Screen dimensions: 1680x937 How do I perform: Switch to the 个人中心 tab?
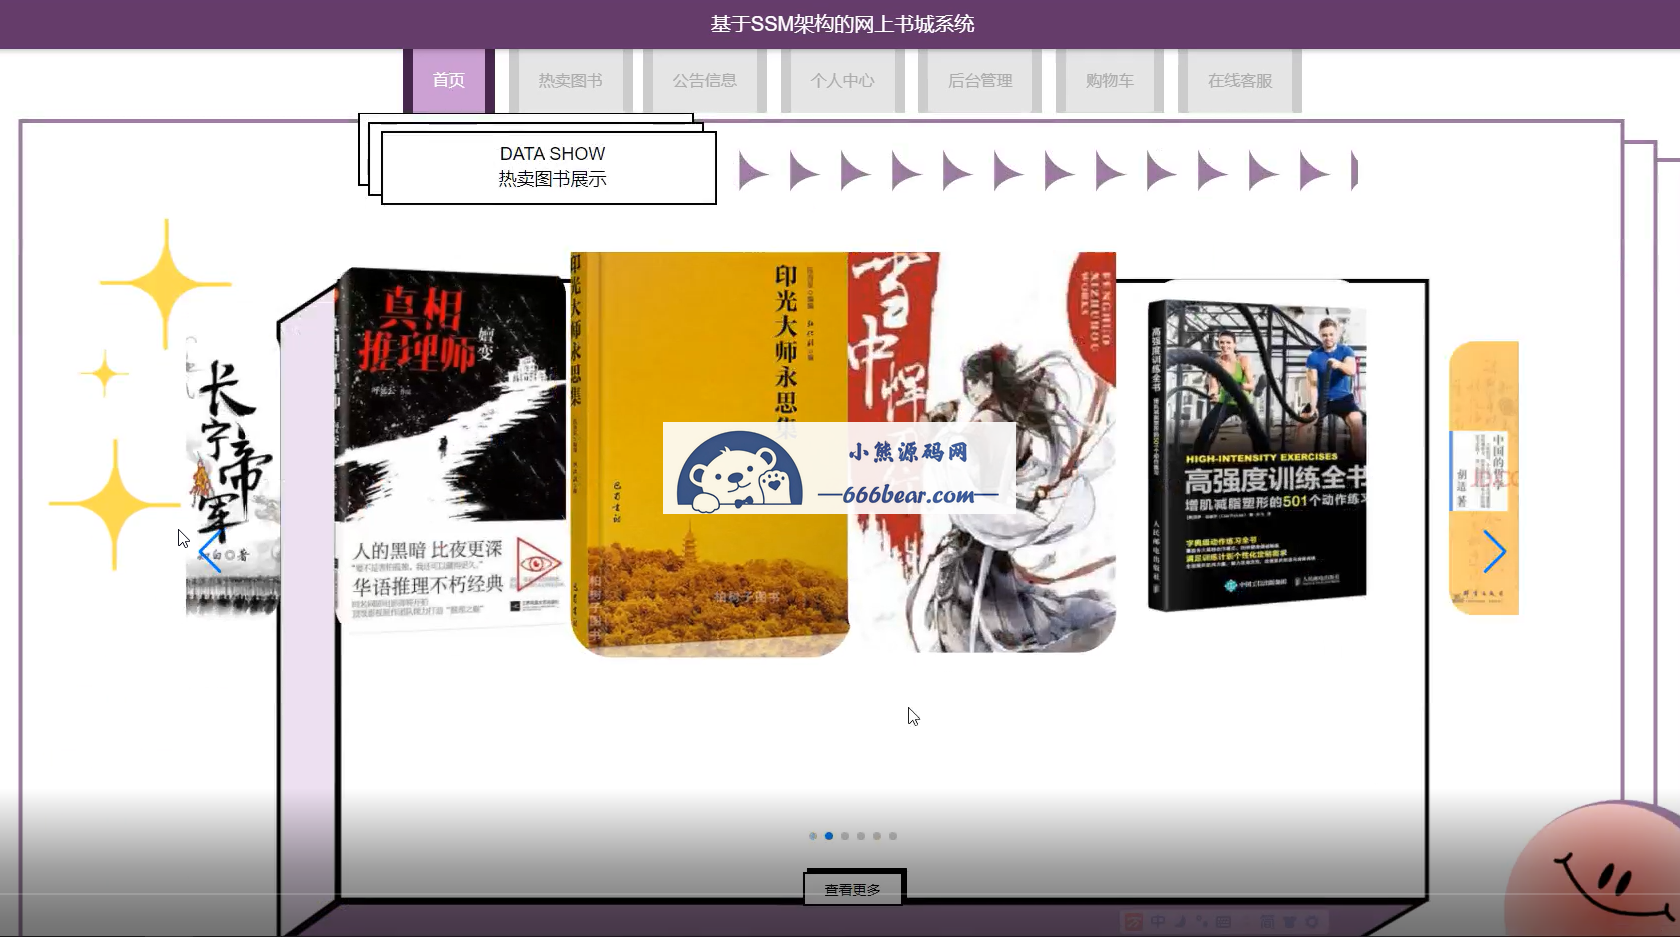[x=842, y=80]
